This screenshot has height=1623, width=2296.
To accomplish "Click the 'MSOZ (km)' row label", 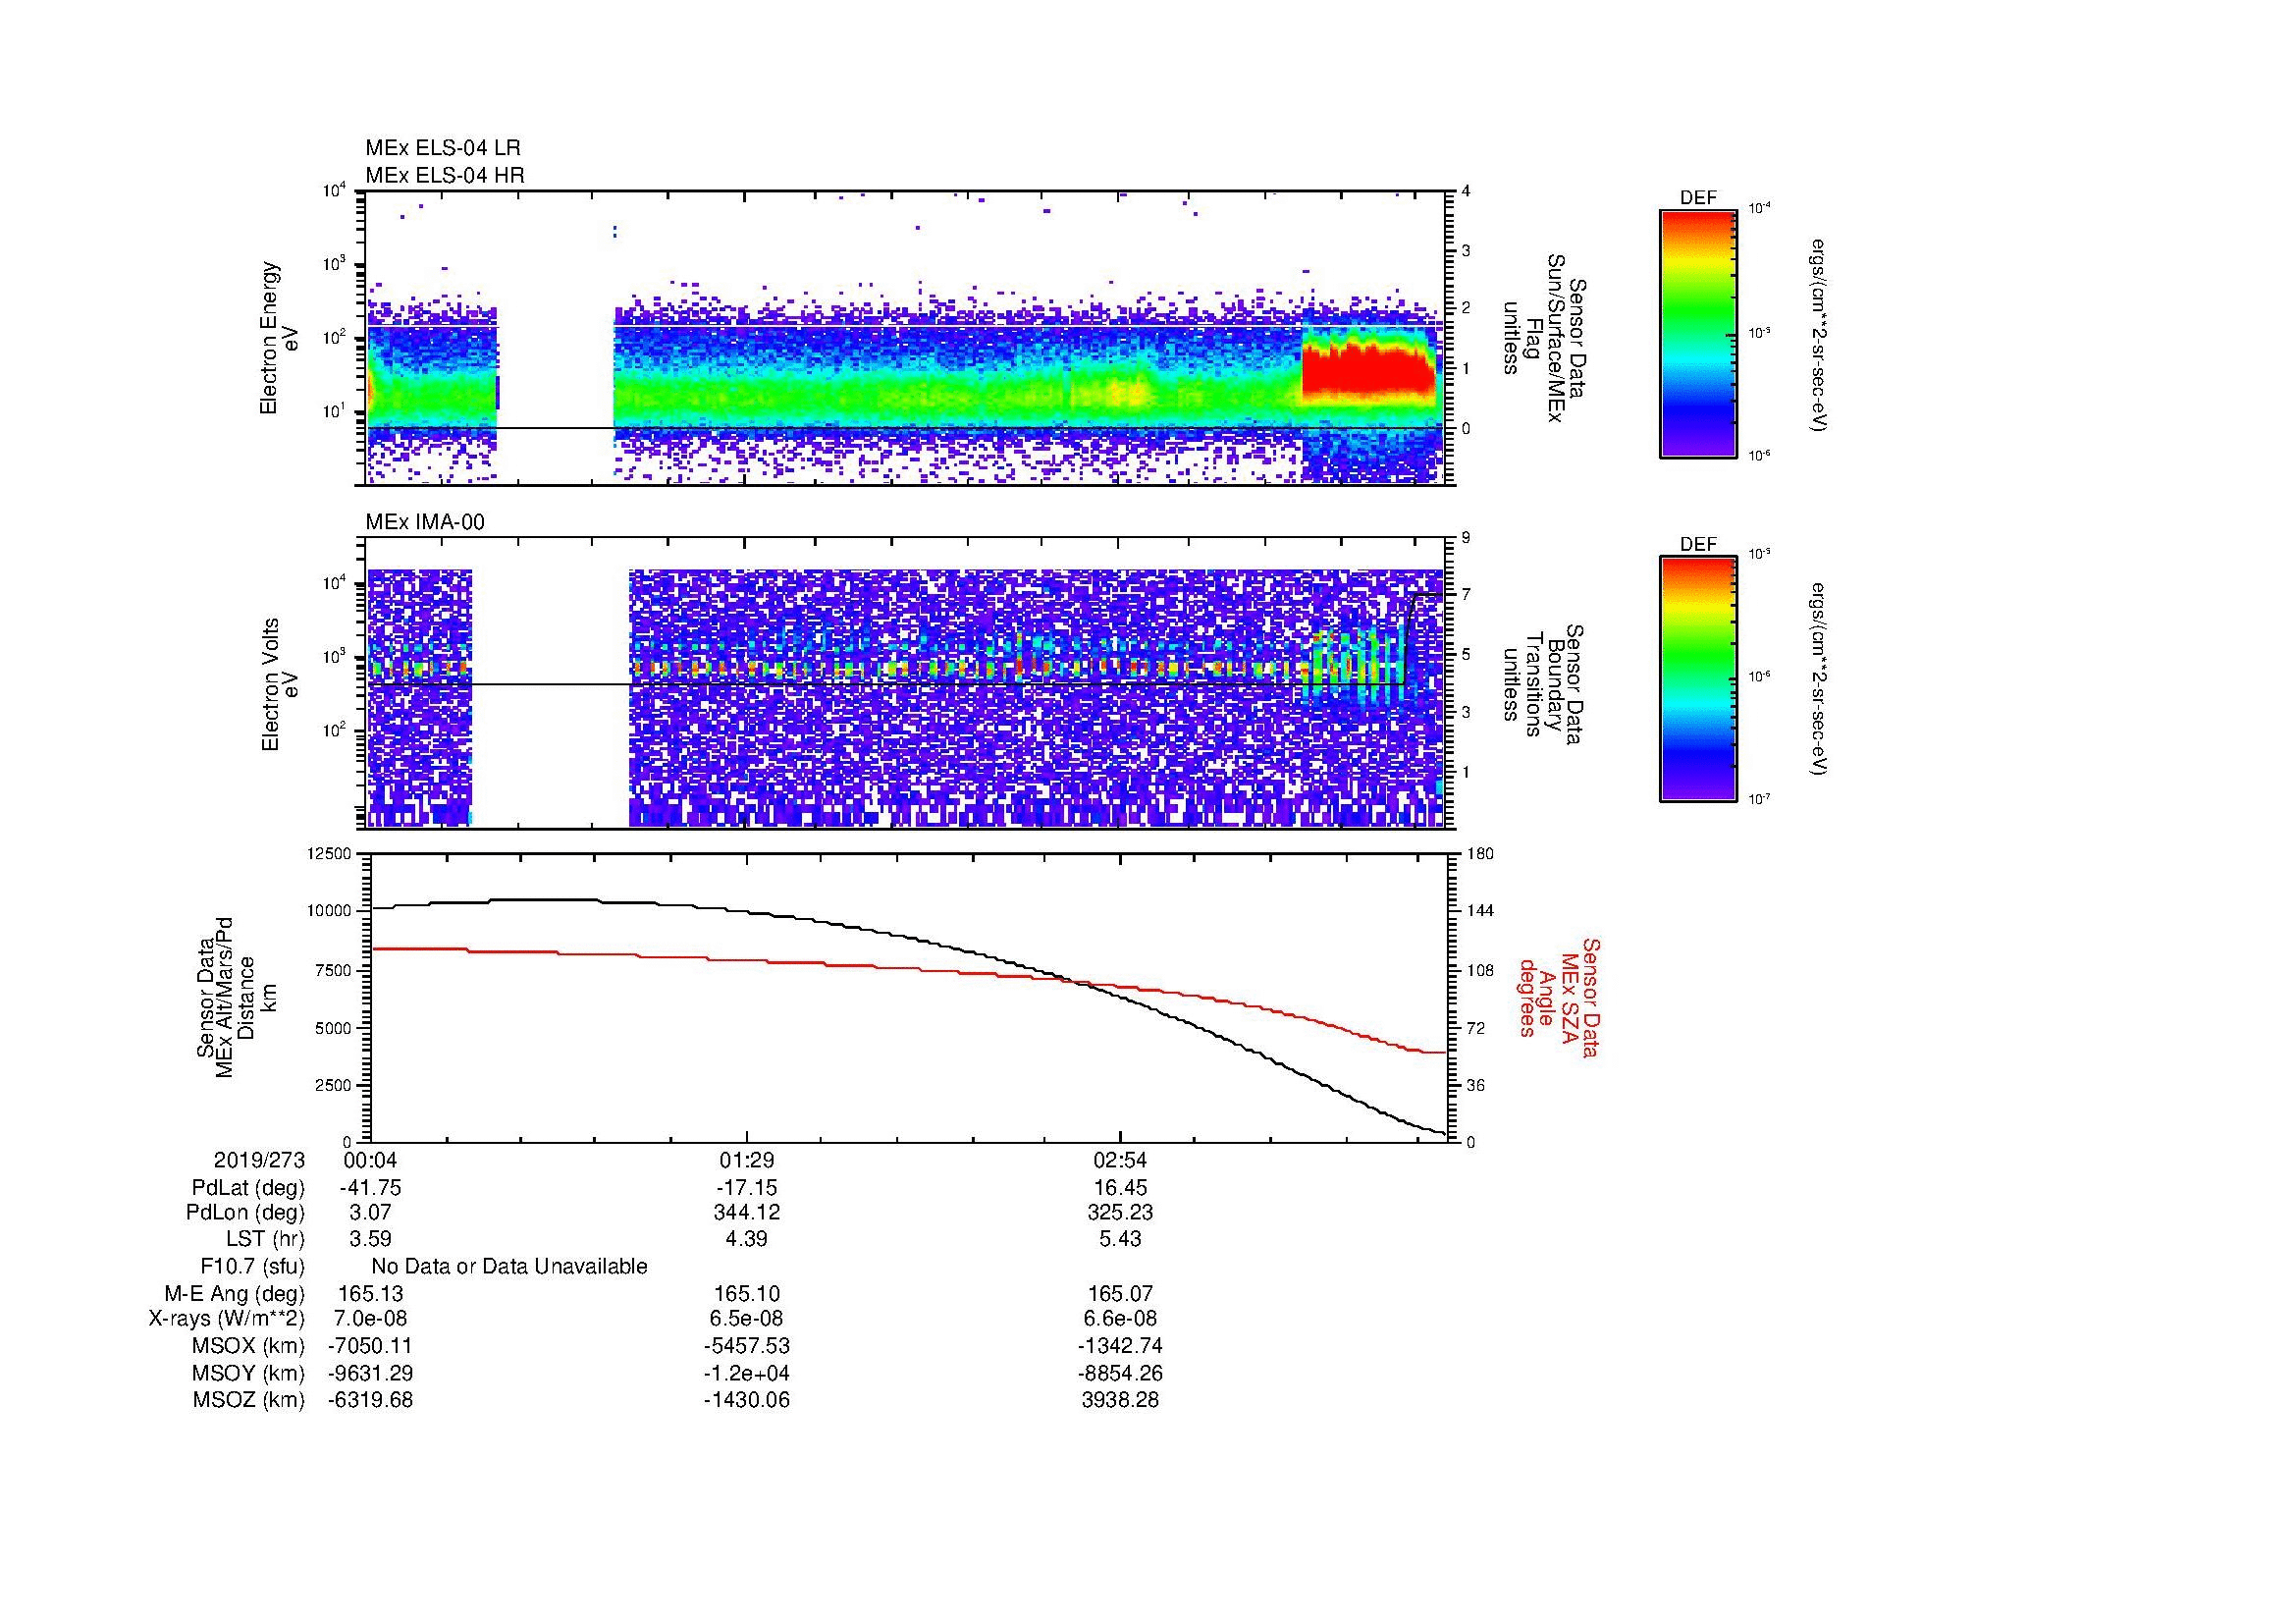I will pos(248,1400).
